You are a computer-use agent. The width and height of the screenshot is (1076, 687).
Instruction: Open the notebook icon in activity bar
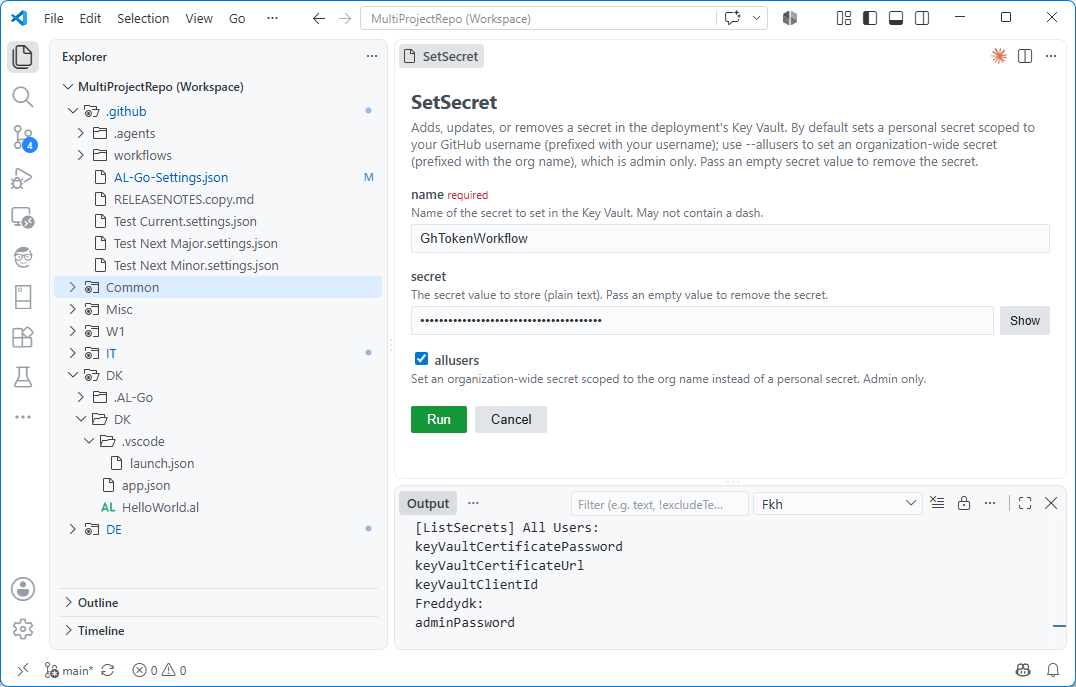coord(23,297)
